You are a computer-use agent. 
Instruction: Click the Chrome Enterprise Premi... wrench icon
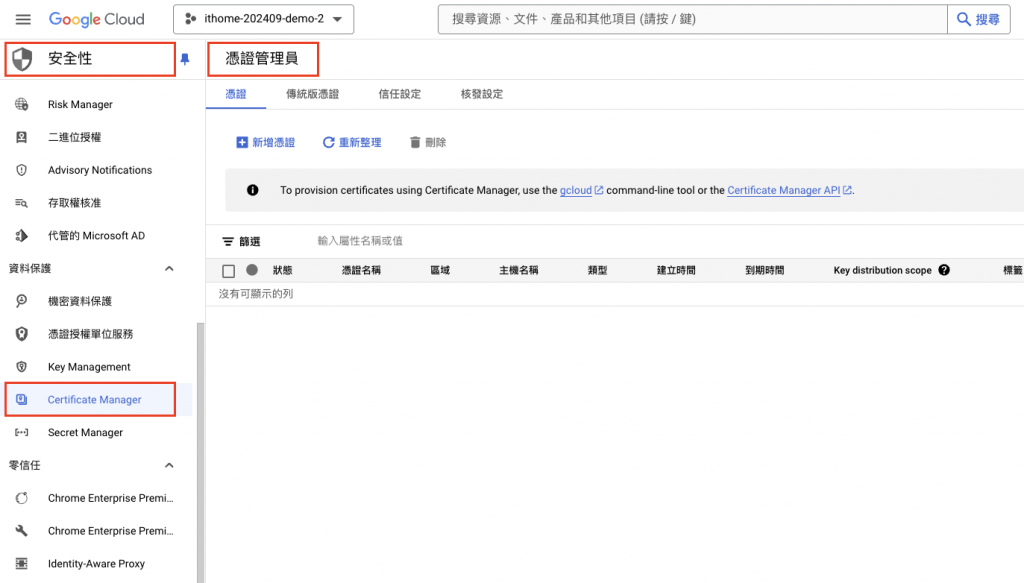point(22,531)
